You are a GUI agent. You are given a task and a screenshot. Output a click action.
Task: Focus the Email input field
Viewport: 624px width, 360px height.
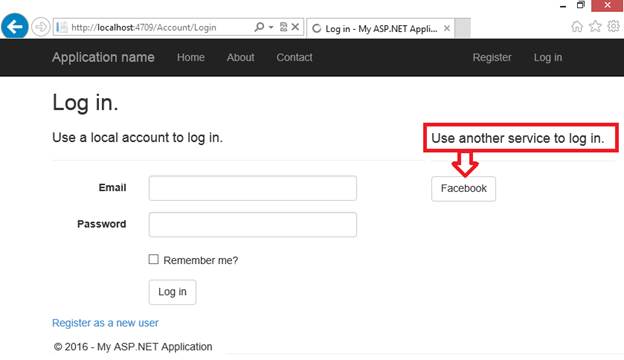click(253, 188)
